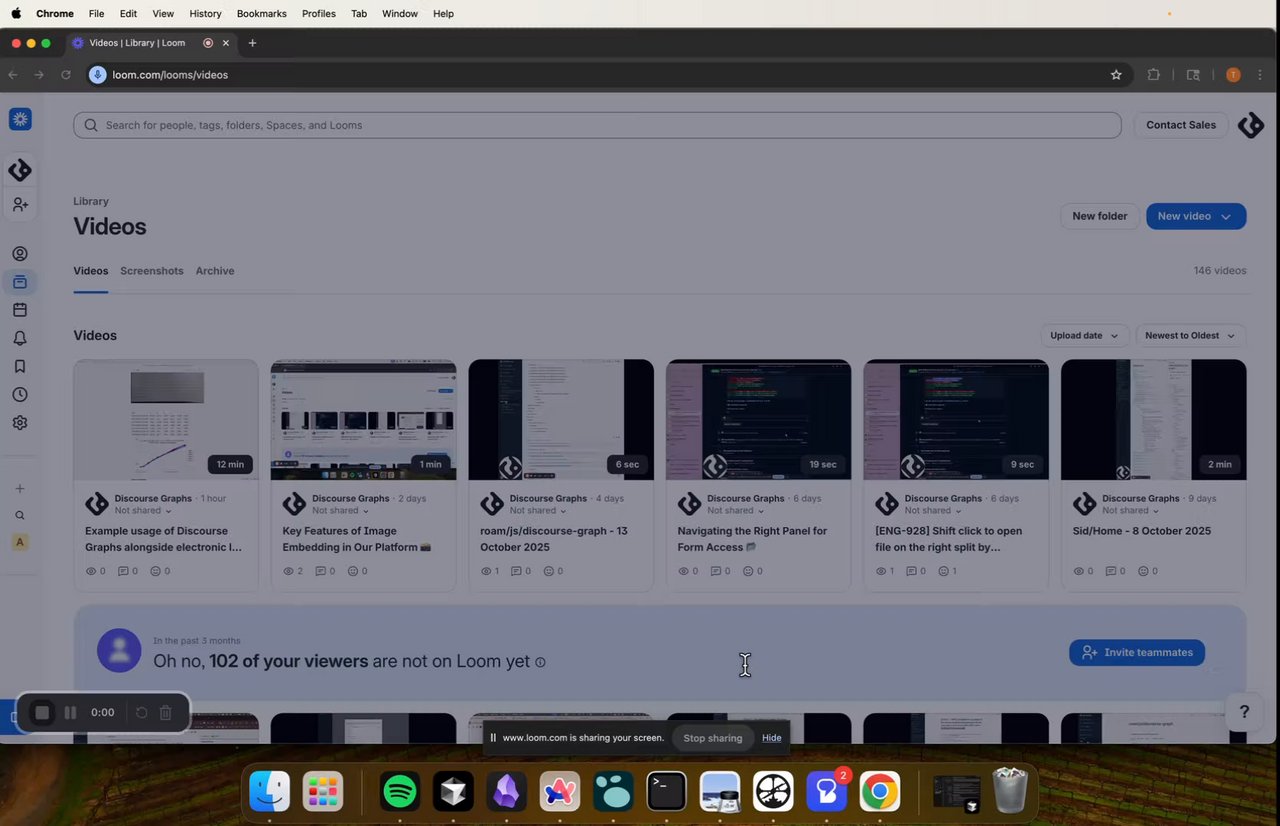Restart the recording using the restart icon
This screenshot has height=826, width=1280.
141,713
